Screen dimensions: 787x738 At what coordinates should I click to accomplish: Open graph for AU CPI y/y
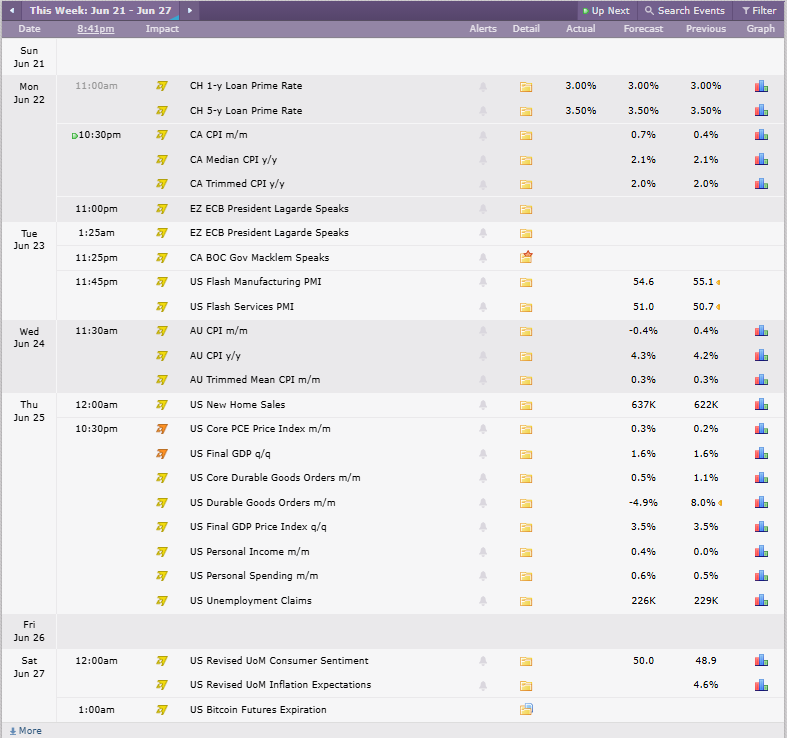click(x=761, y=355)
